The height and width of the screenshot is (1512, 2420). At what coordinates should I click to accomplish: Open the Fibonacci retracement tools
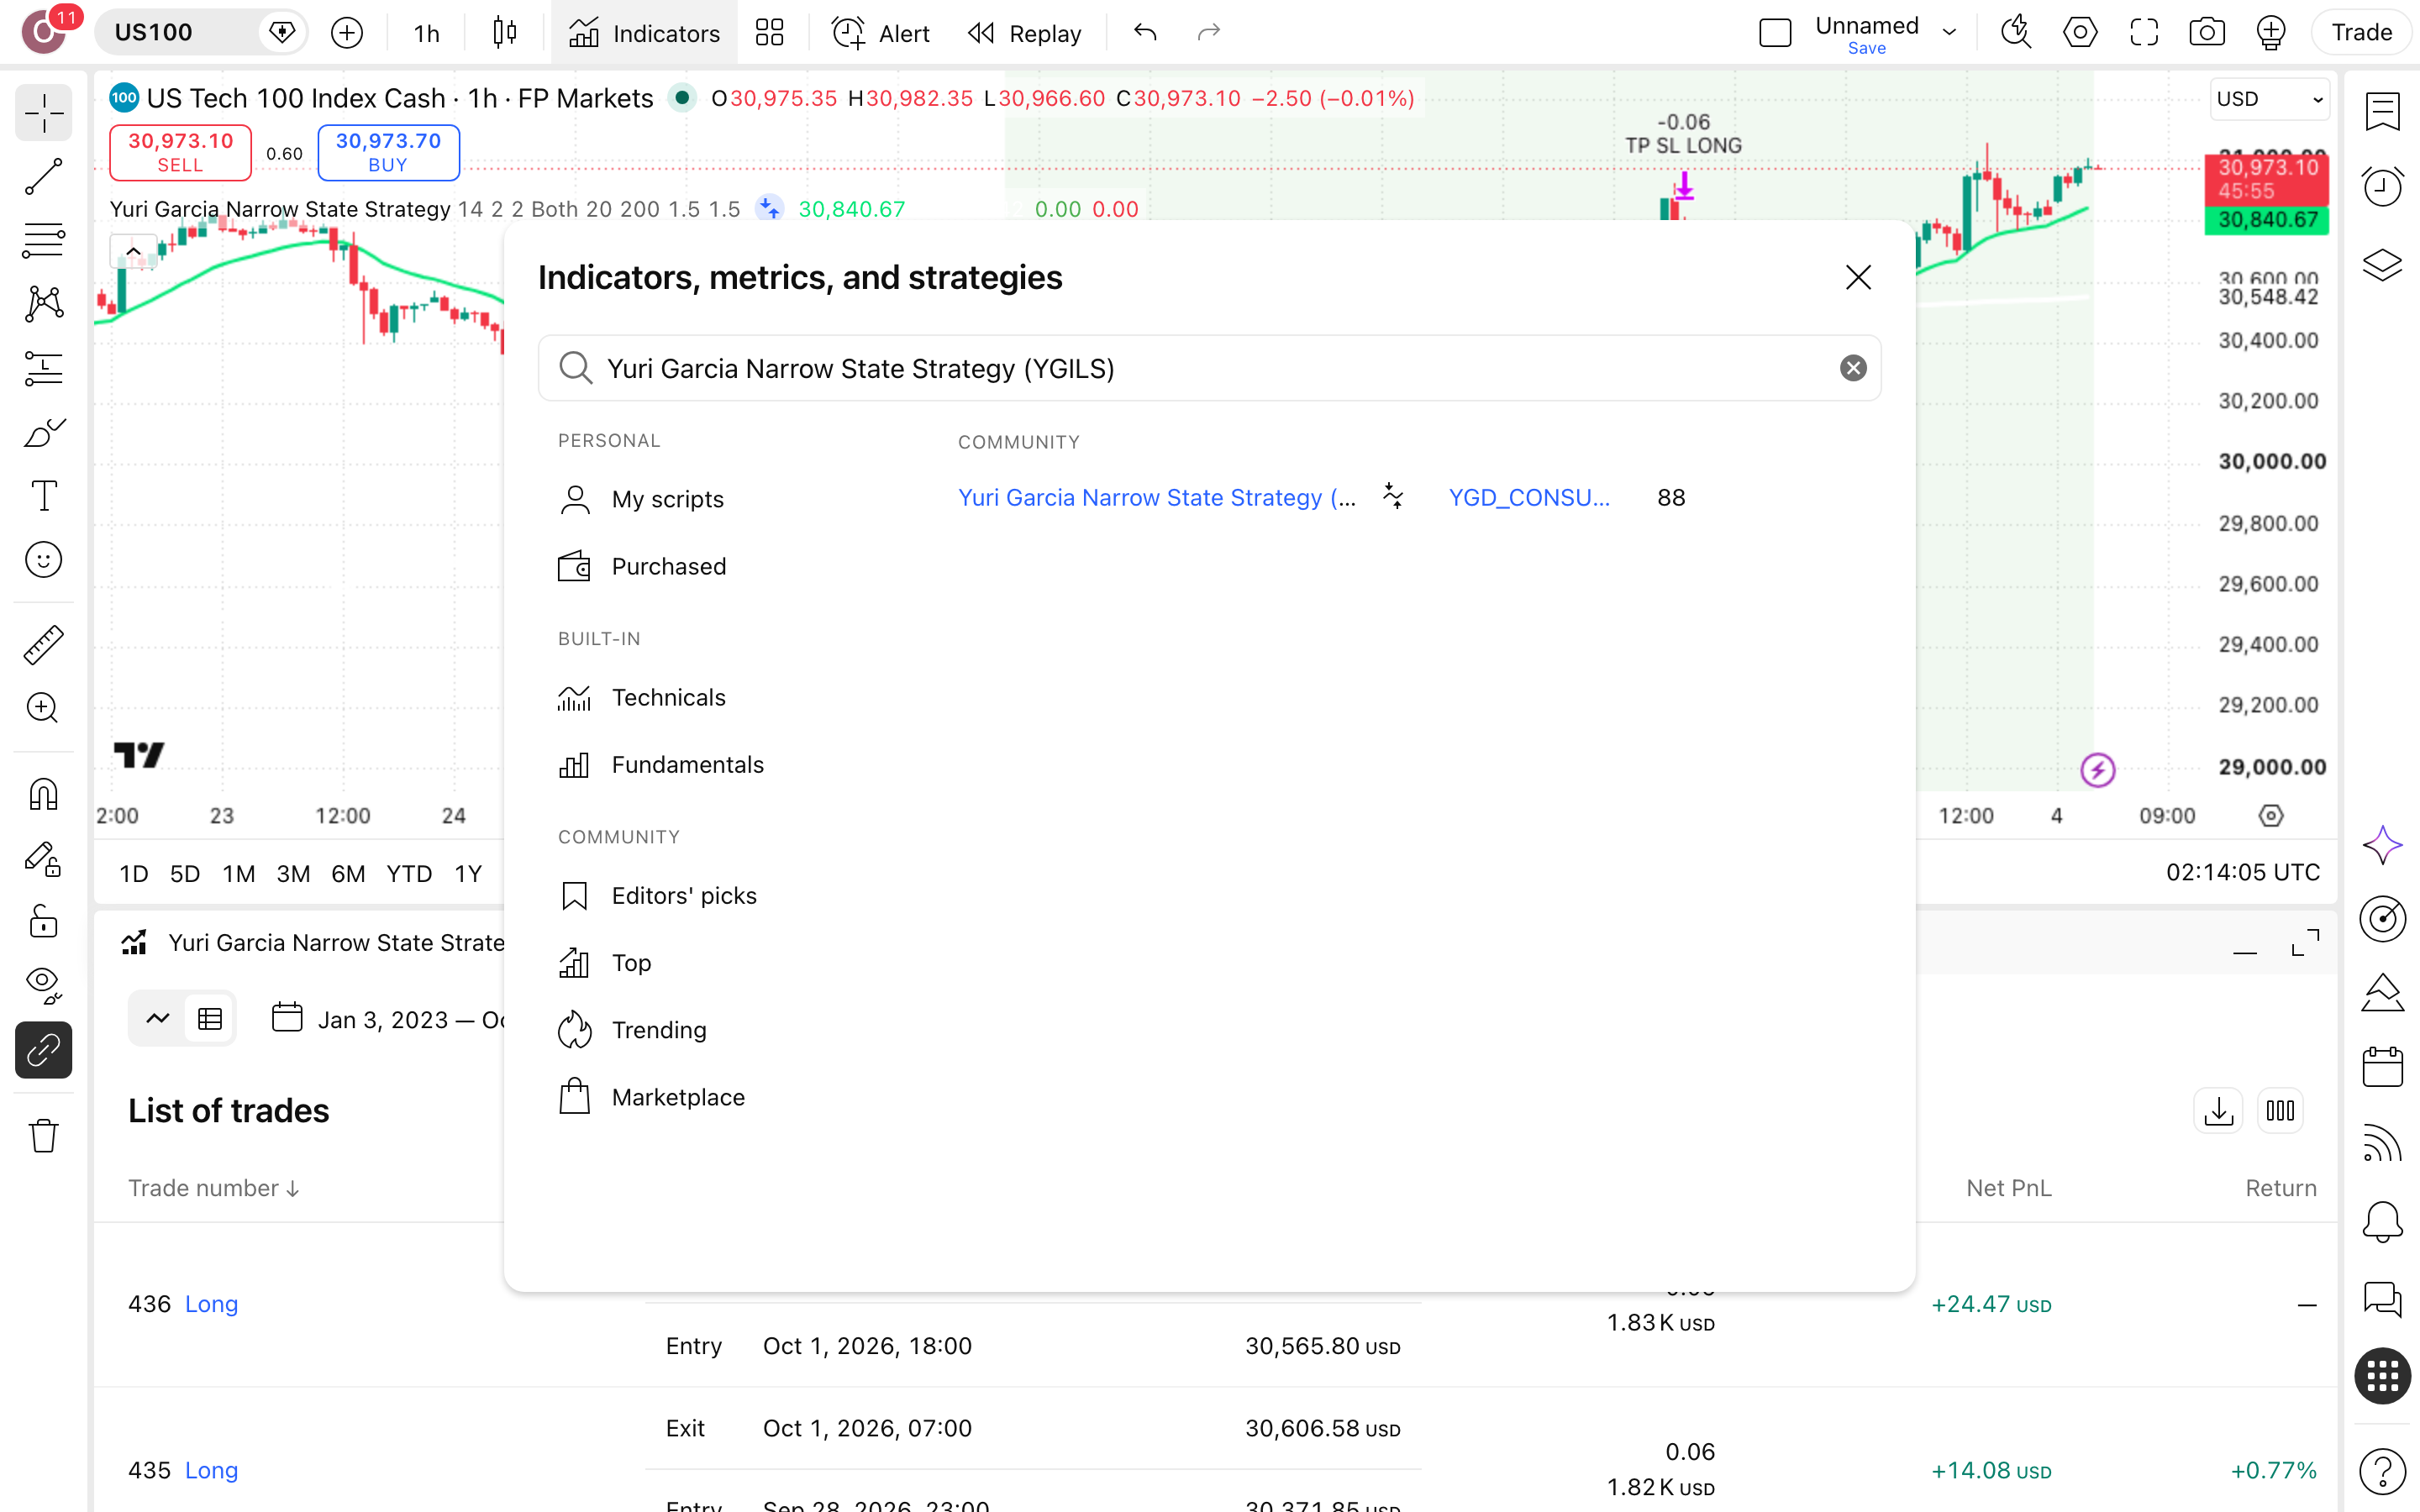(x=43, y=240)
